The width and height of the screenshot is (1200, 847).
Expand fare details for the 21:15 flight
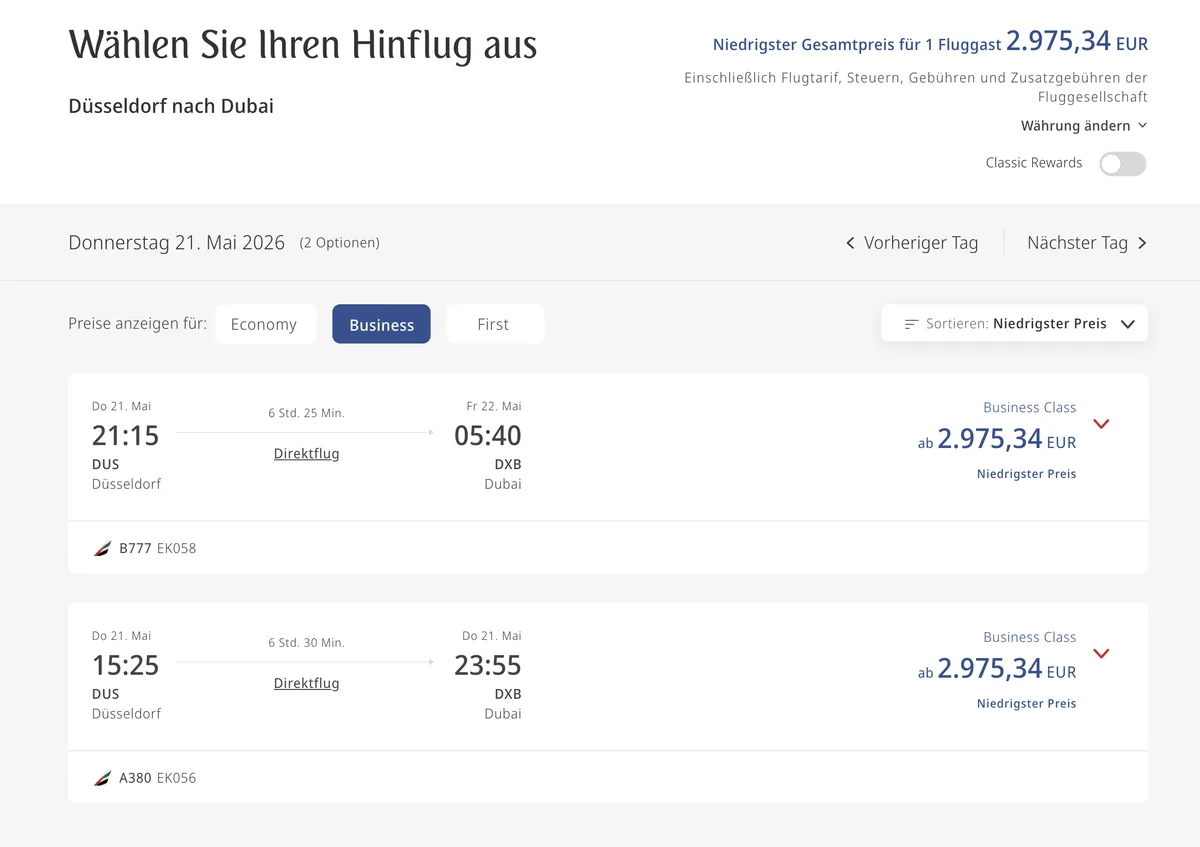pyautogui.click(x=1101, y=424)
